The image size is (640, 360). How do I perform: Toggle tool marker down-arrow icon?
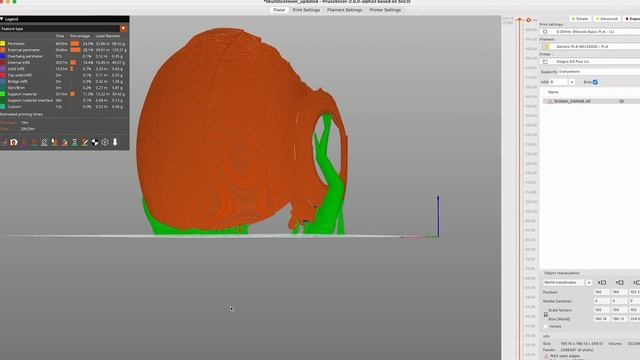click(x=115, y=142)
